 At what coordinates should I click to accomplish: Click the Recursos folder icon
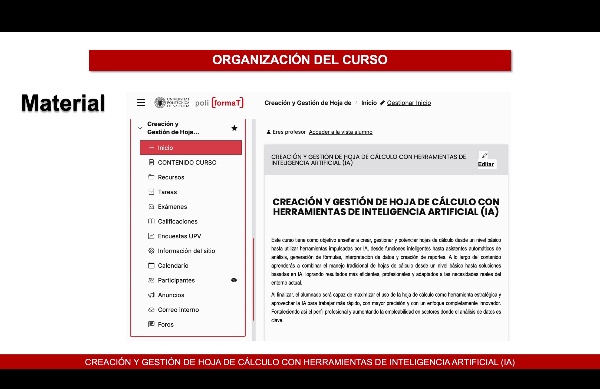coord(151,177)
